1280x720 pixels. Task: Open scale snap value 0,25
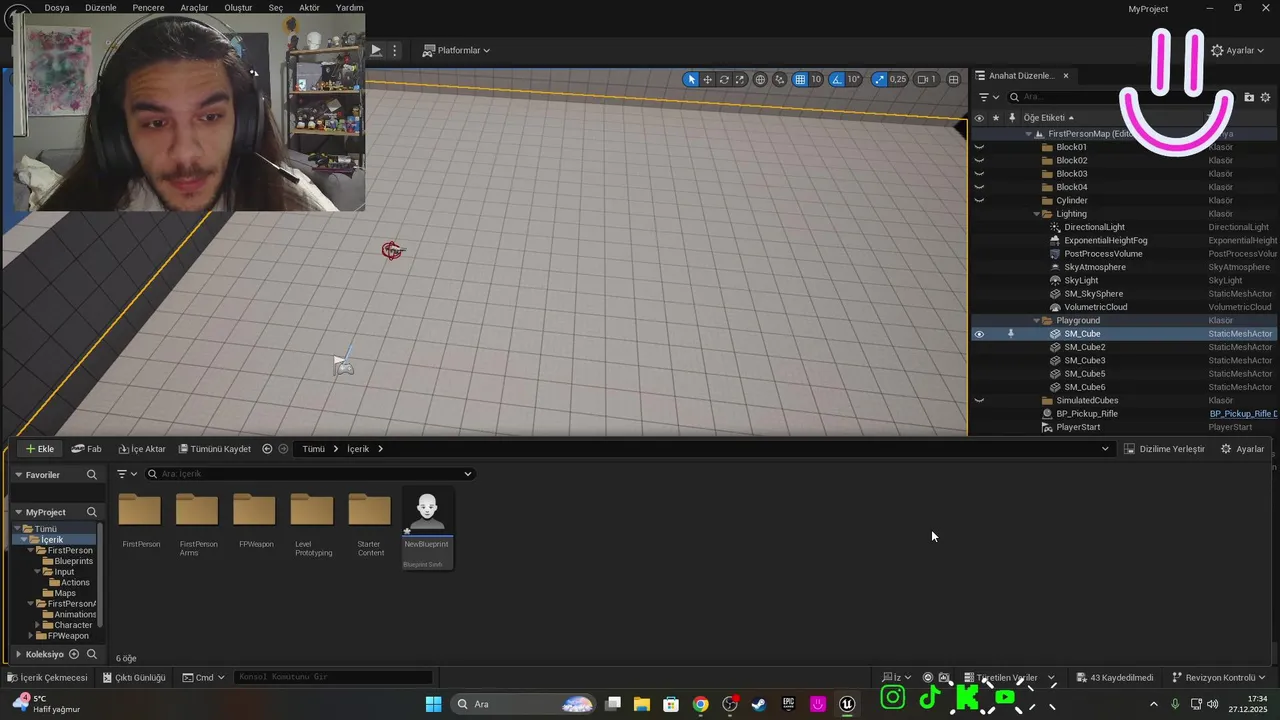[898, 79]
